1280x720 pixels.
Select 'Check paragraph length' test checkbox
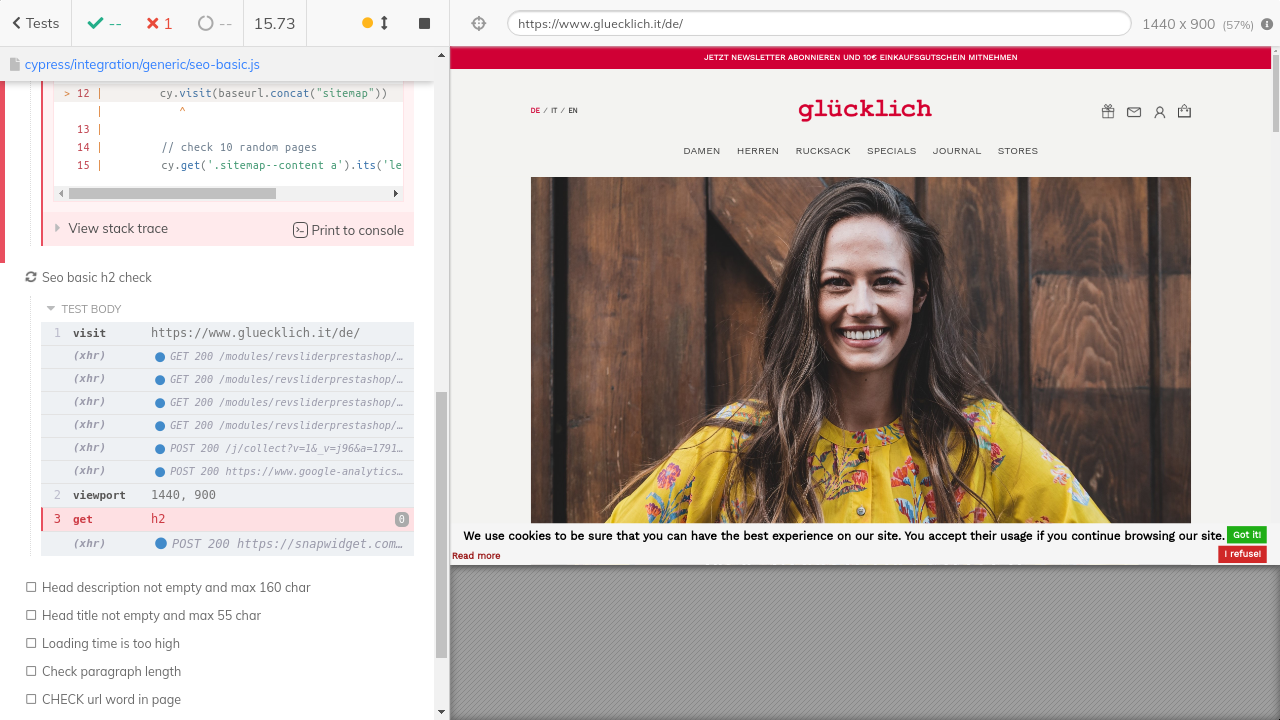coord(32,672)
